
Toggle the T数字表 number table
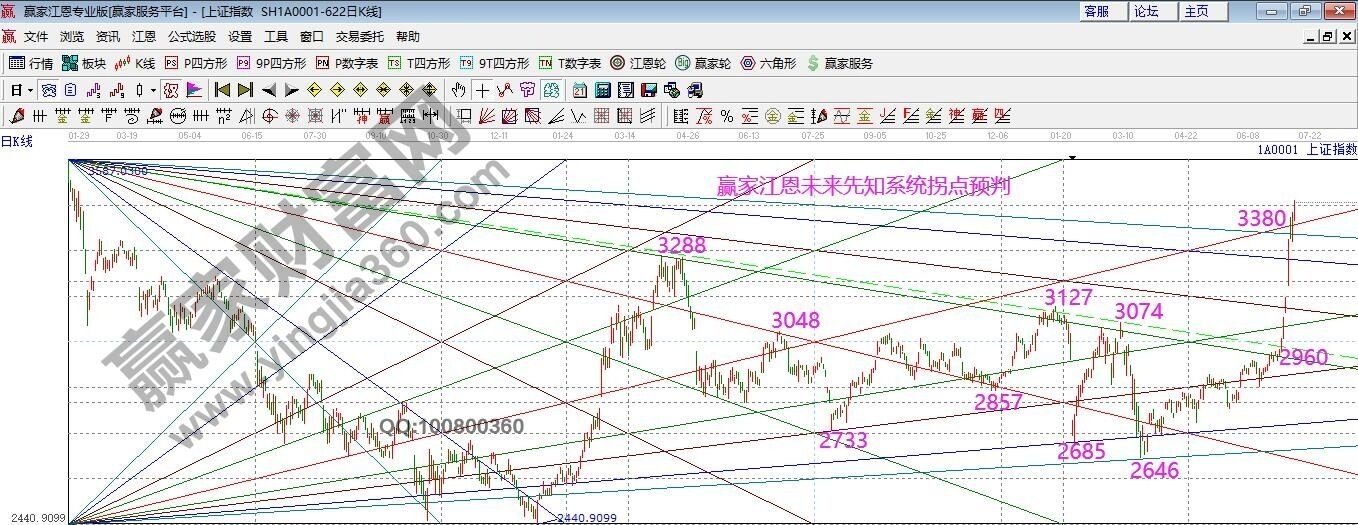pos(570,63)
